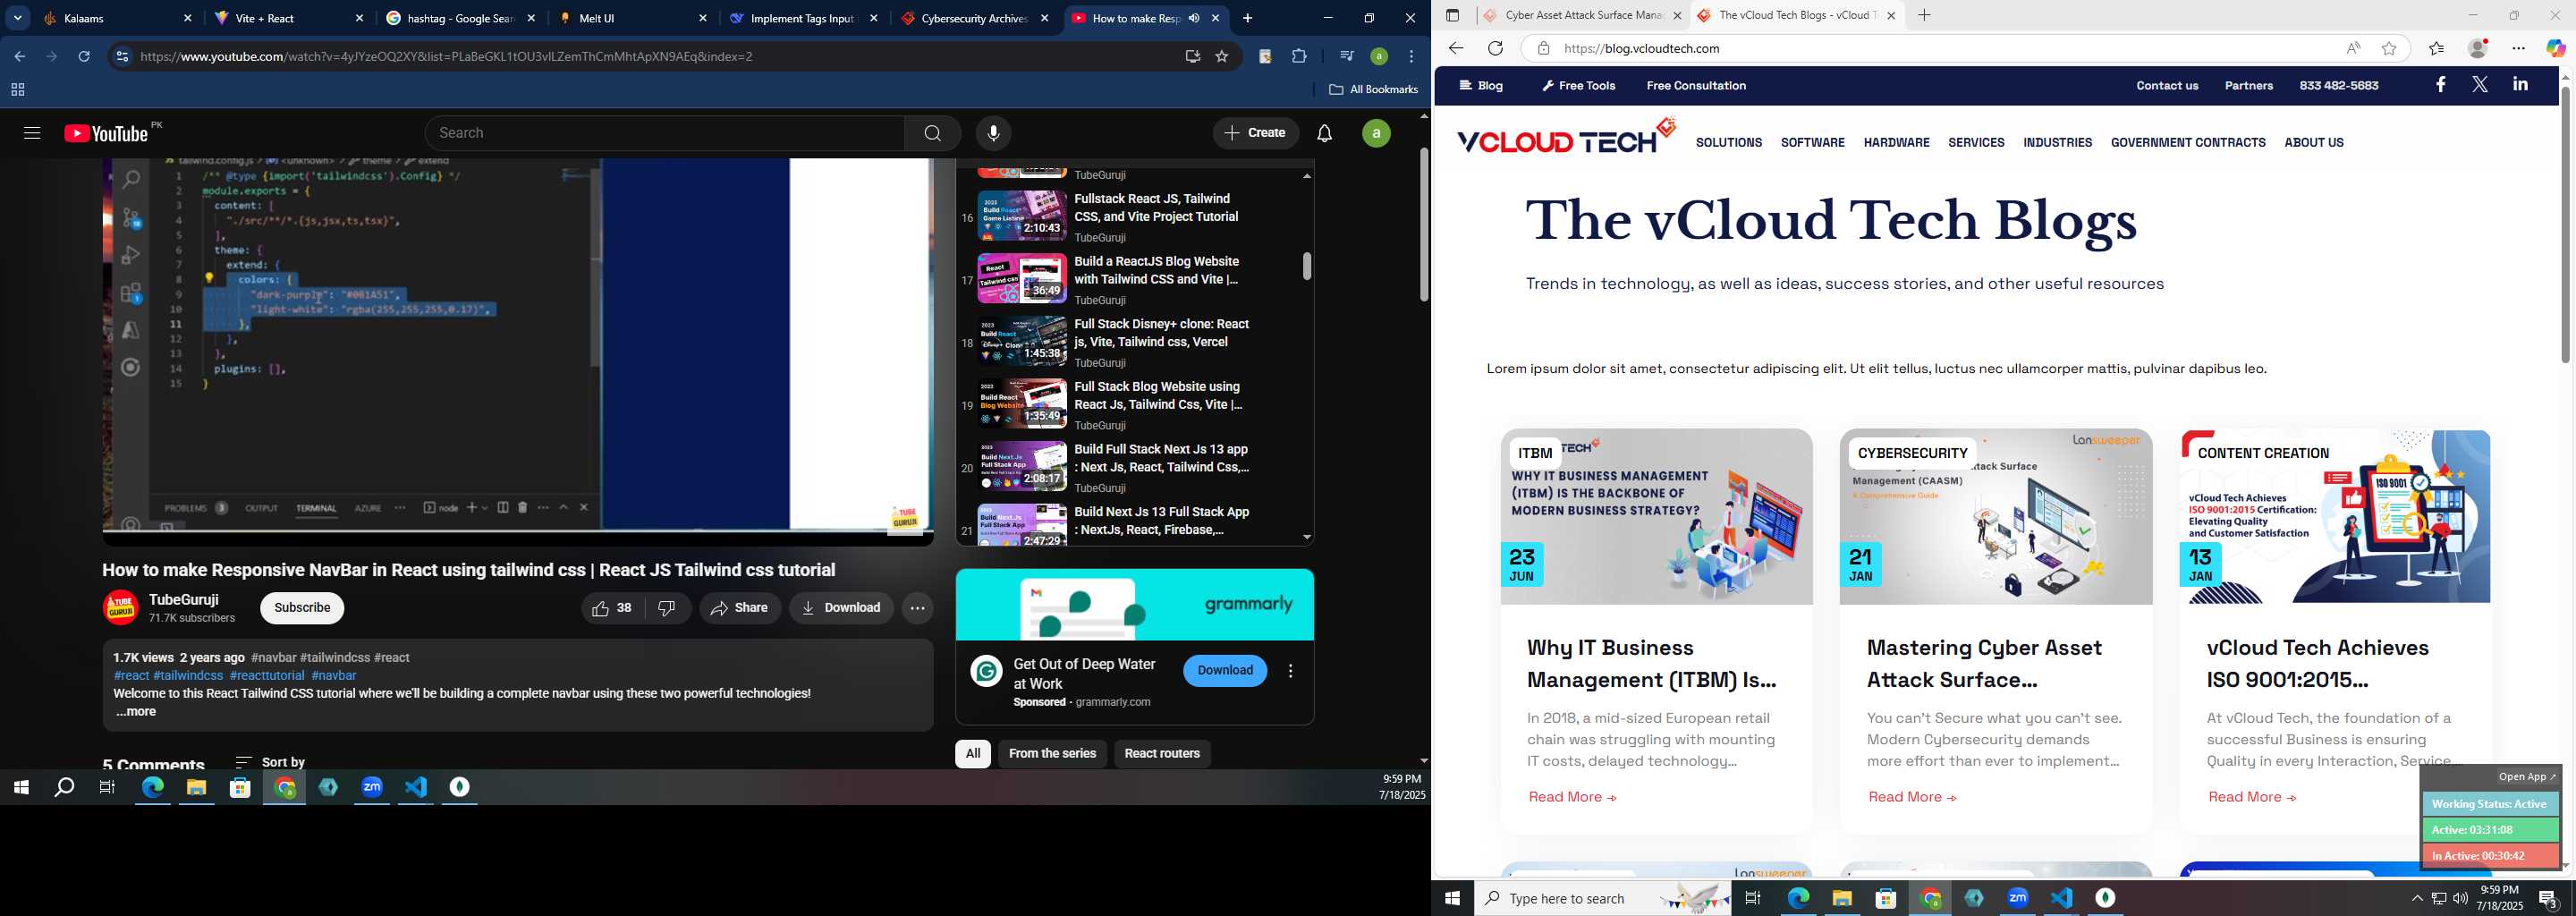The width and height of the screenshot is (2576, 916).
Task: Click the Windows Start button in right taskbar
Action: [x=1452, y=898]
